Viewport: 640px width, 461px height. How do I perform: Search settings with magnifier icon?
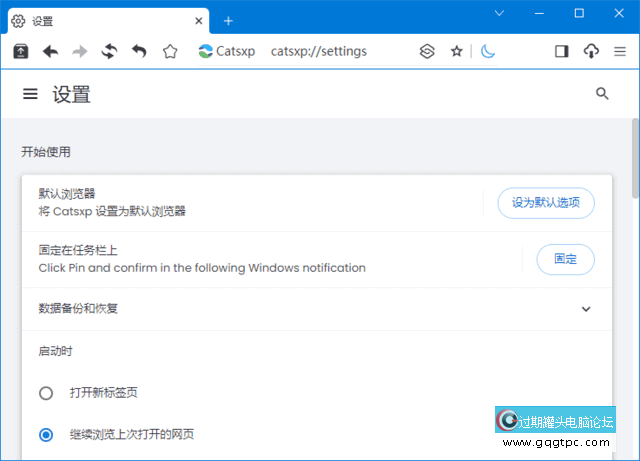click(x=602, y=94)
